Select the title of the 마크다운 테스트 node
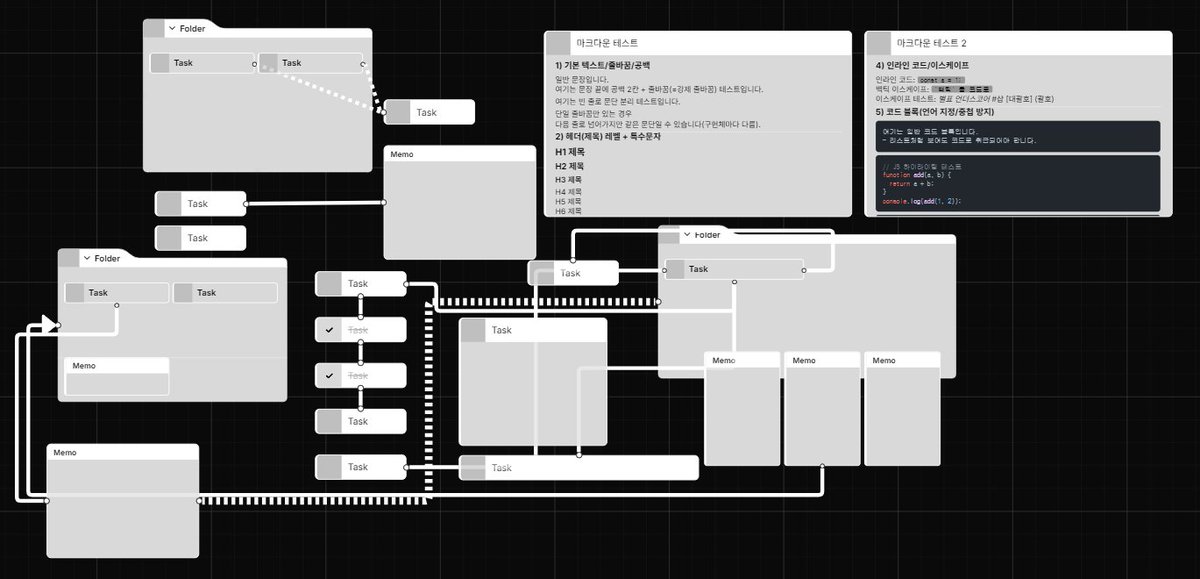 click(x=607, y=44)
